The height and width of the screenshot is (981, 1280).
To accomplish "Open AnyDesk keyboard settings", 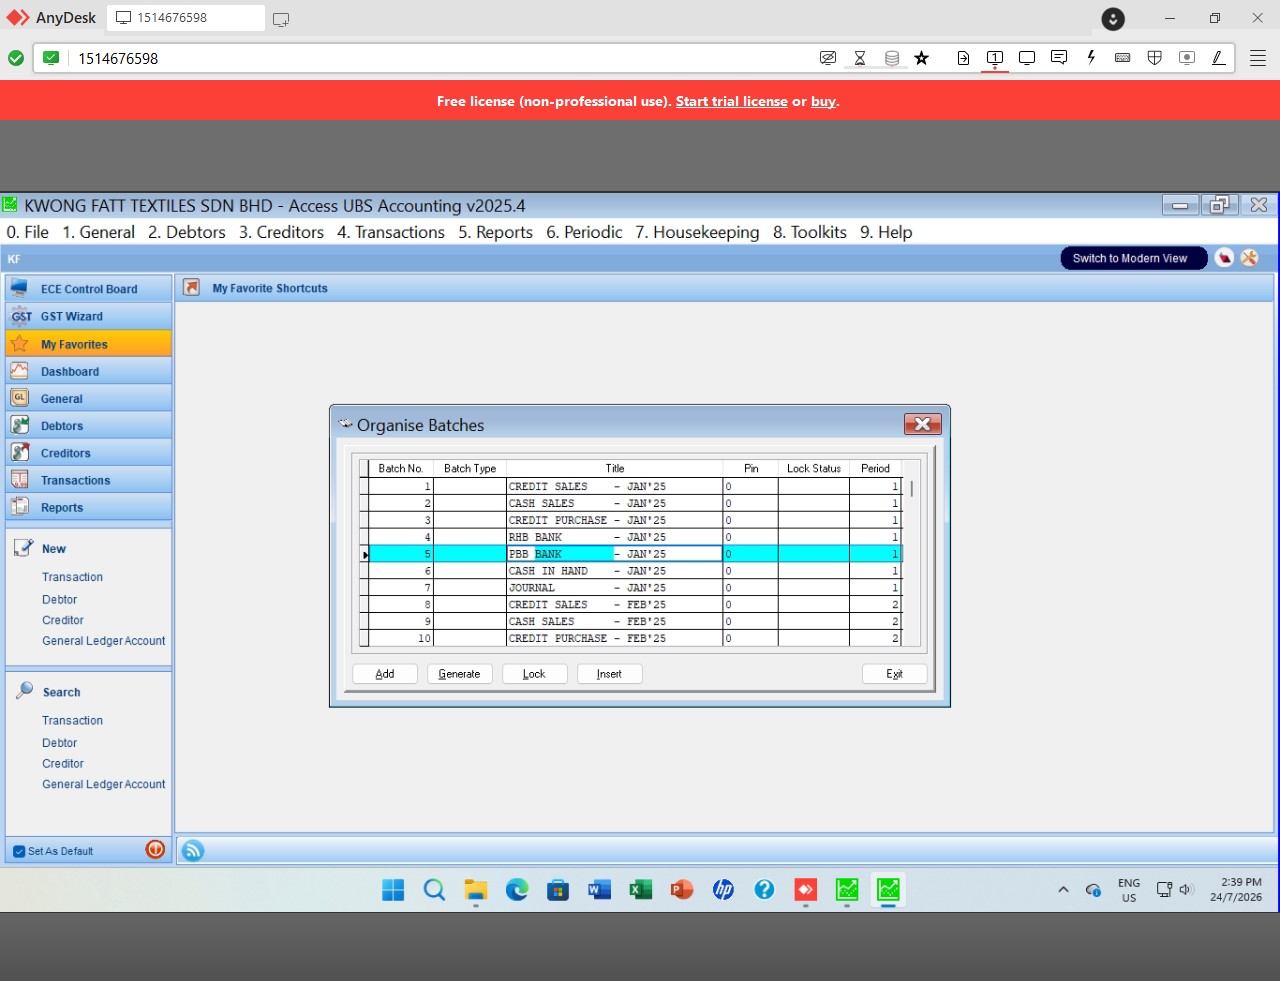I will click(x=1123, y=58).
